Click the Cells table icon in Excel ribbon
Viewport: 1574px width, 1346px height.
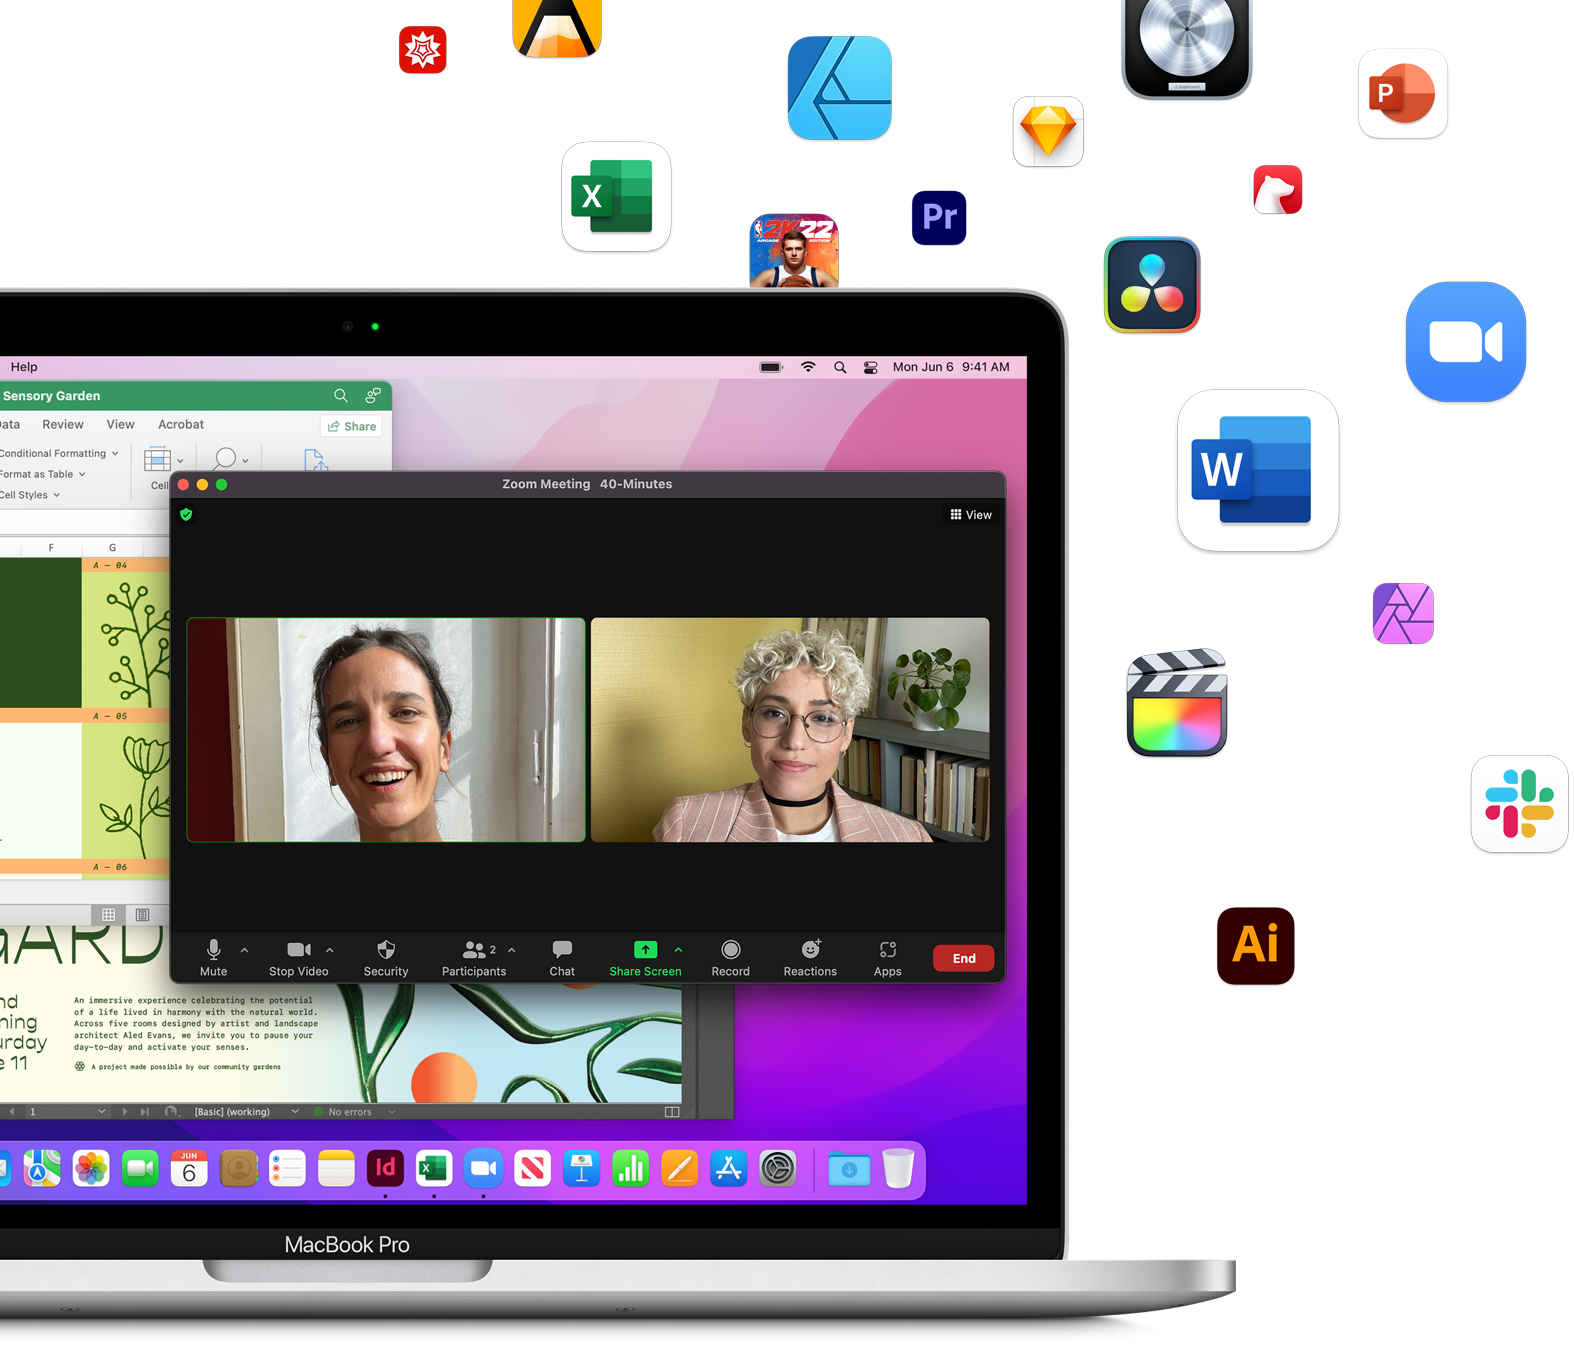pyautogui.click(x=158, y=460)
